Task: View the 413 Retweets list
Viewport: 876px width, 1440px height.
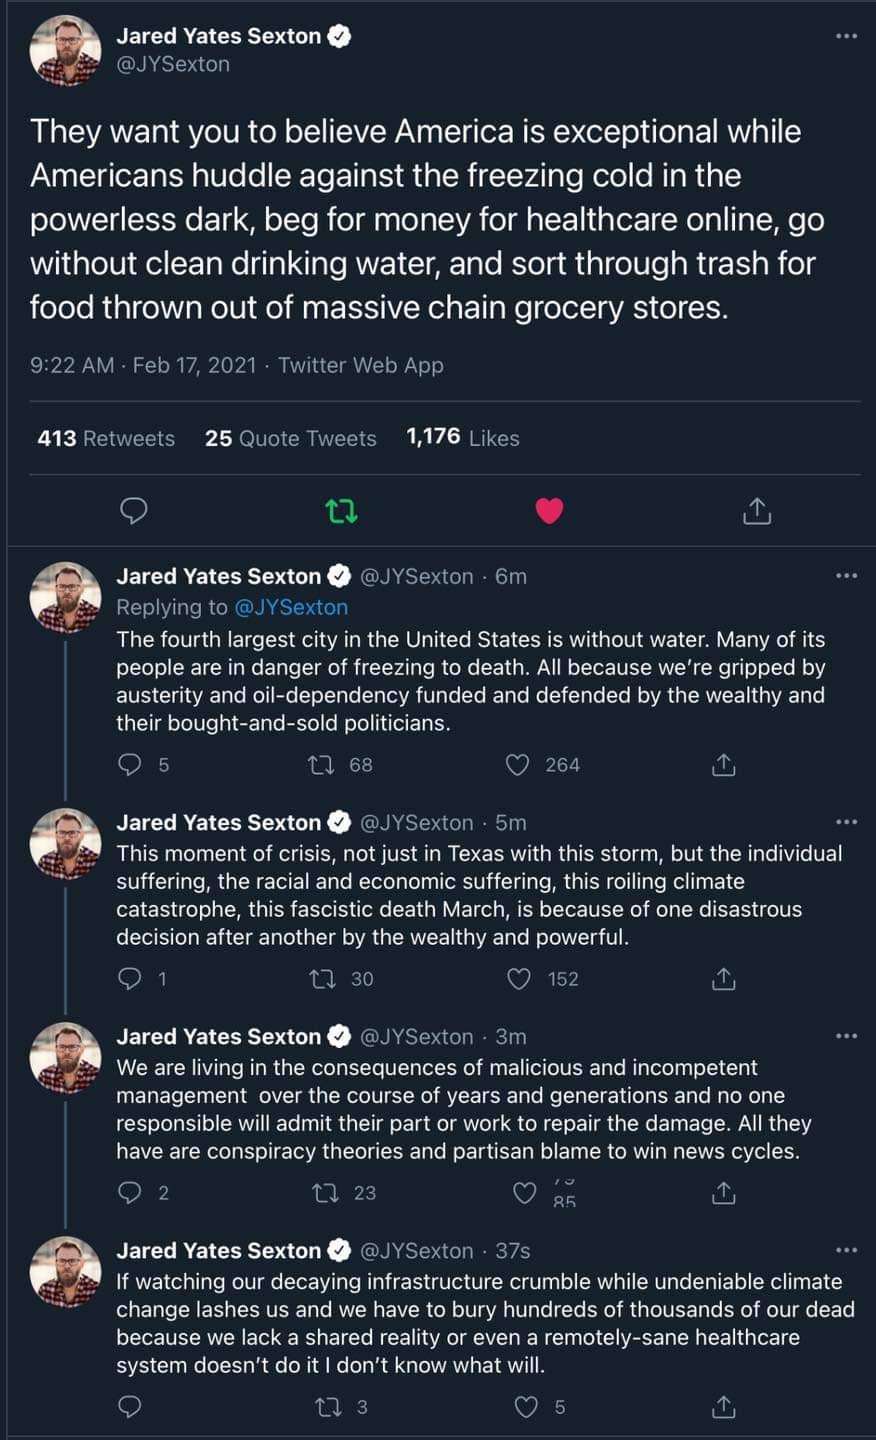Action: click(x=106, y=438)
